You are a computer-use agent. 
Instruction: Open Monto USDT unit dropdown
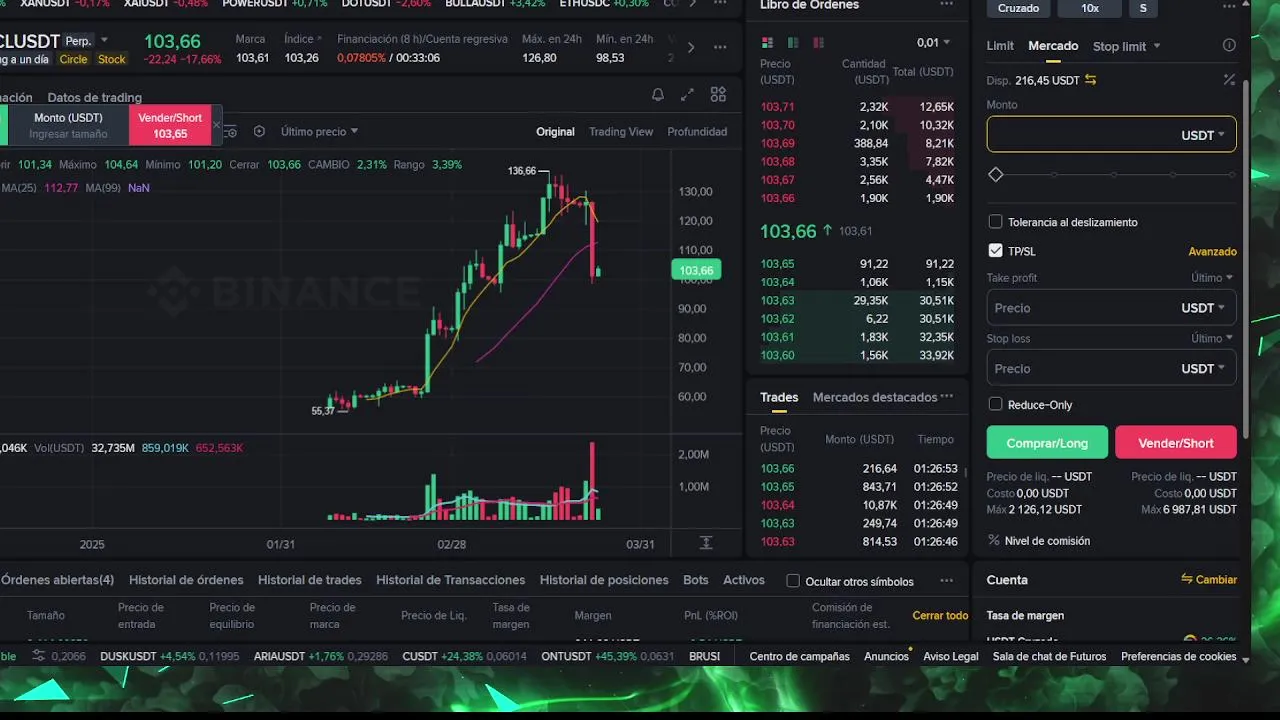tap(1203, 135)
